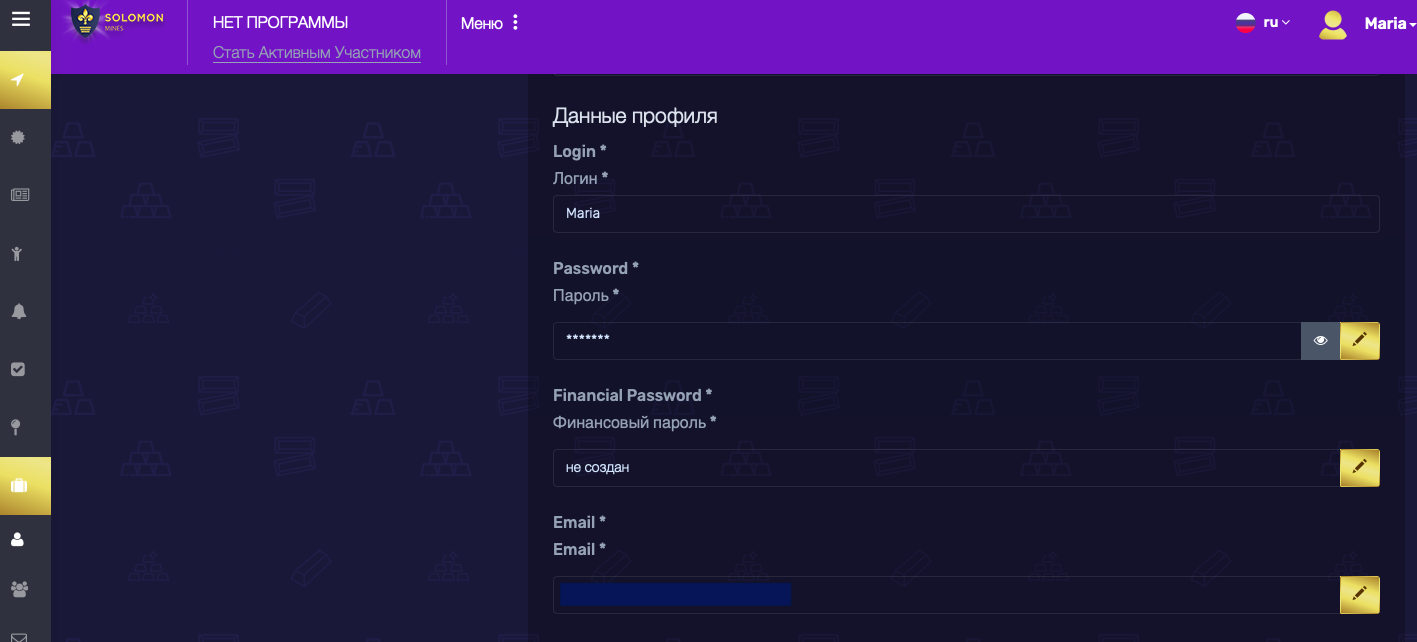Open the single user profile sidebar icon
This screenshot has height=642, width=1417.
pyautogui.click(x=18, y=540)
